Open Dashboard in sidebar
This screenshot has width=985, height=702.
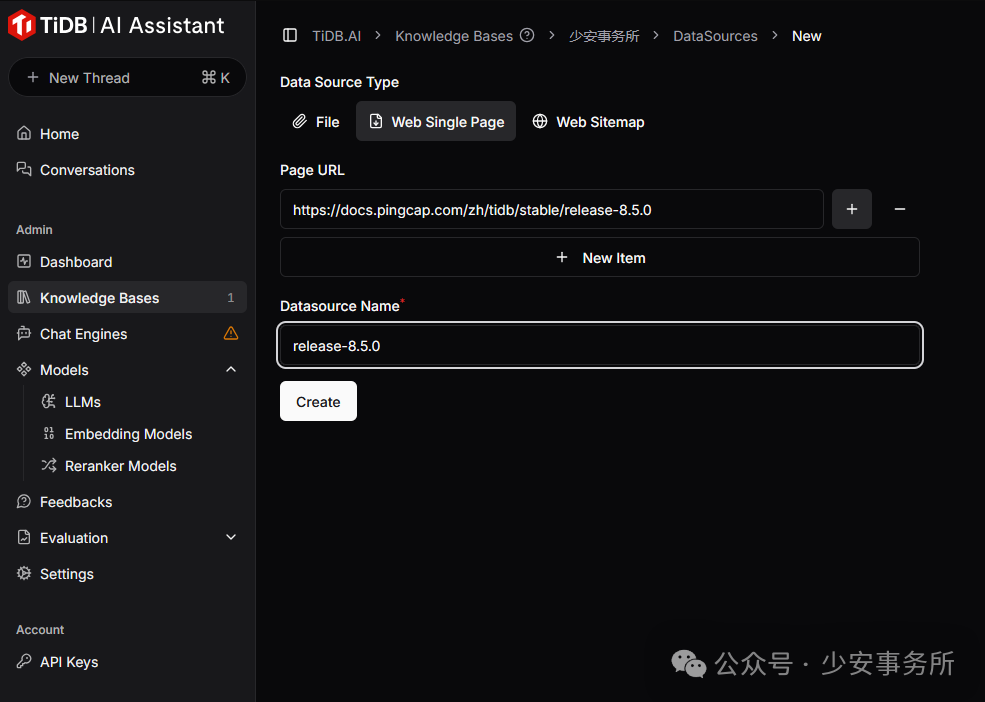point(127,262)
